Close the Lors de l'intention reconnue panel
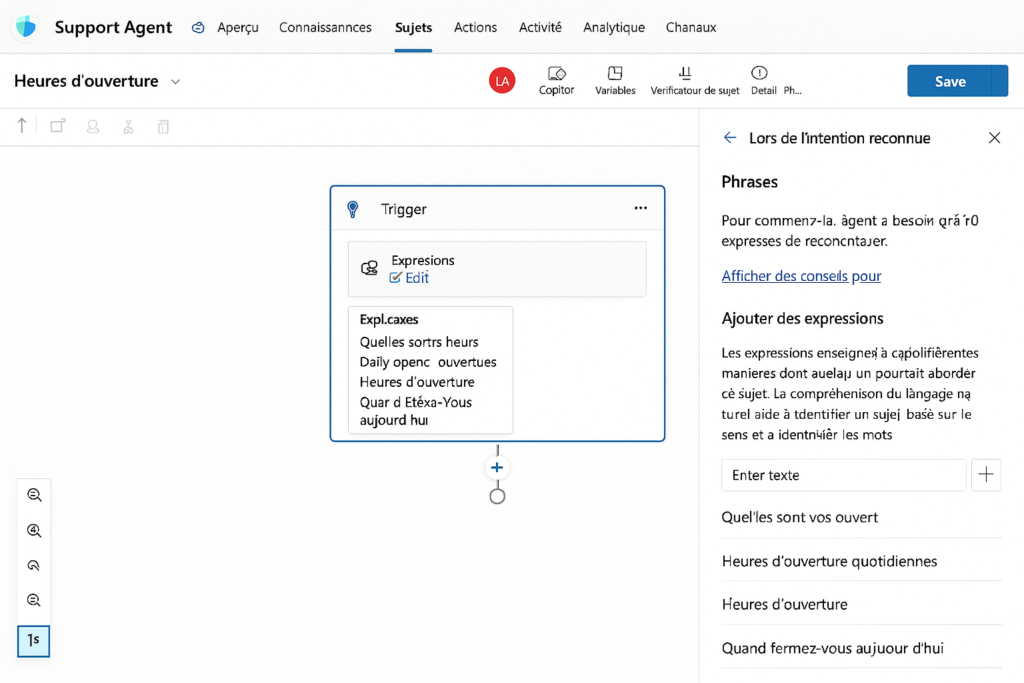This screenshot has width=1024, height=683. click(x=994, y=138)
